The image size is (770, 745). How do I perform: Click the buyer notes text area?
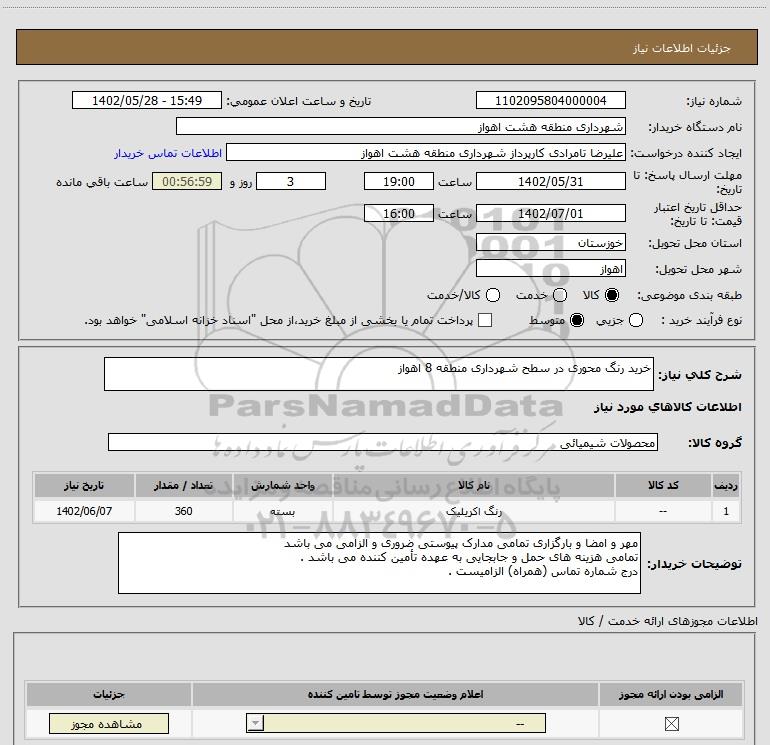click(379, 563)
